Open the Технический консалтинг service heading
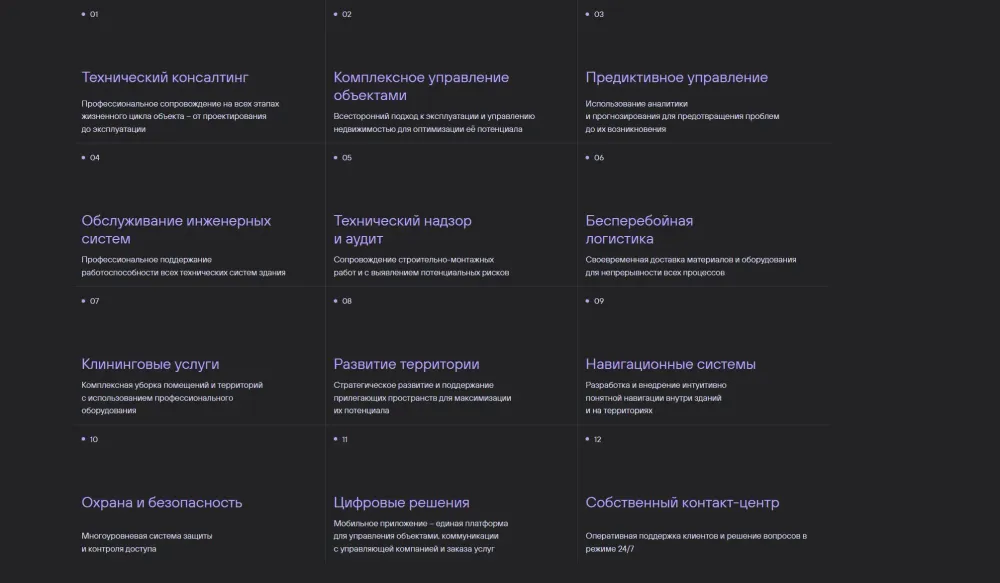This screenshot has height=583, width=1000. 165,77
